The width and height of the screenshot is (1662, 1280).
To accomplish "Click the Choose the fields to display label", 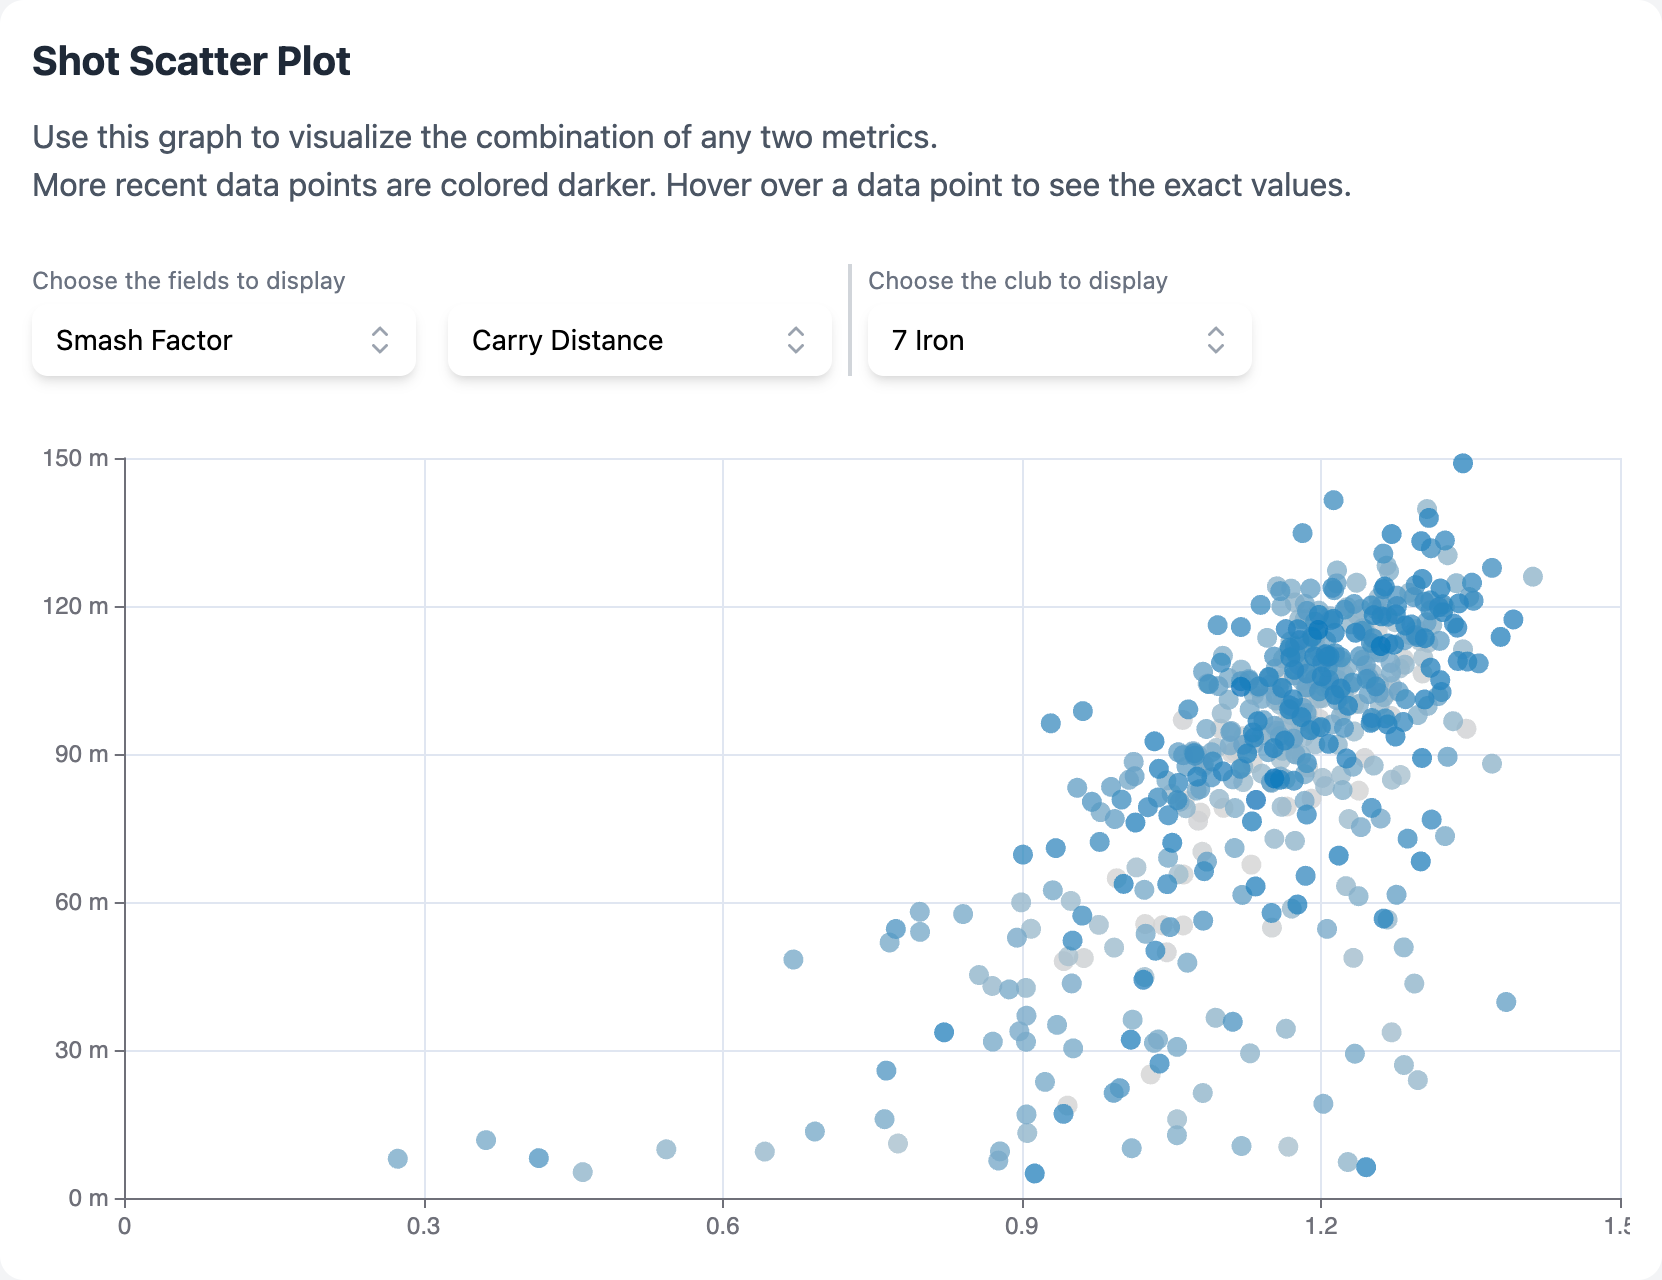I will pos(188,281).
